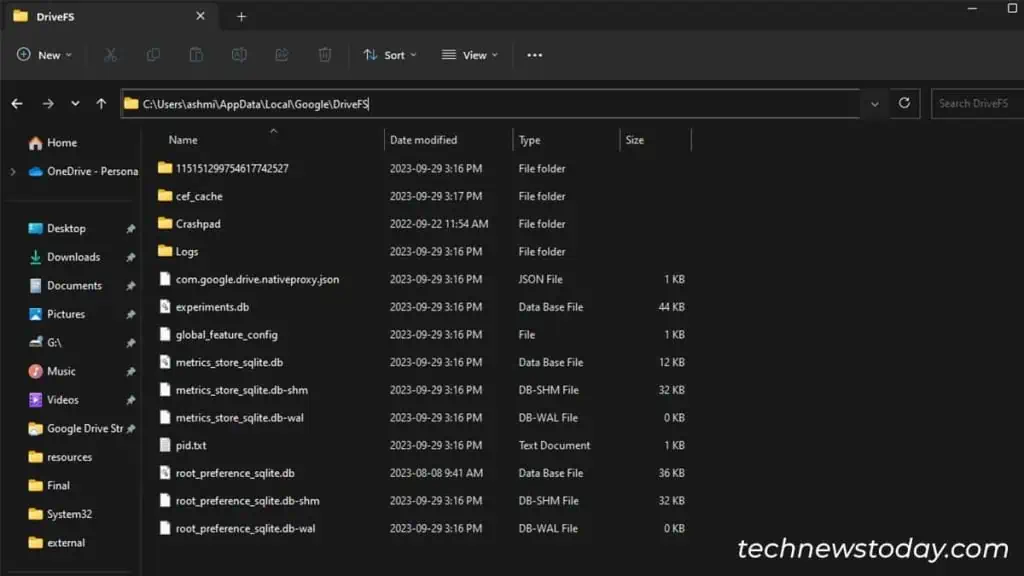This screenshot has width=1024, height=576.
Task: Expand the OneDrive tree chevron
Action: (13, 172)
